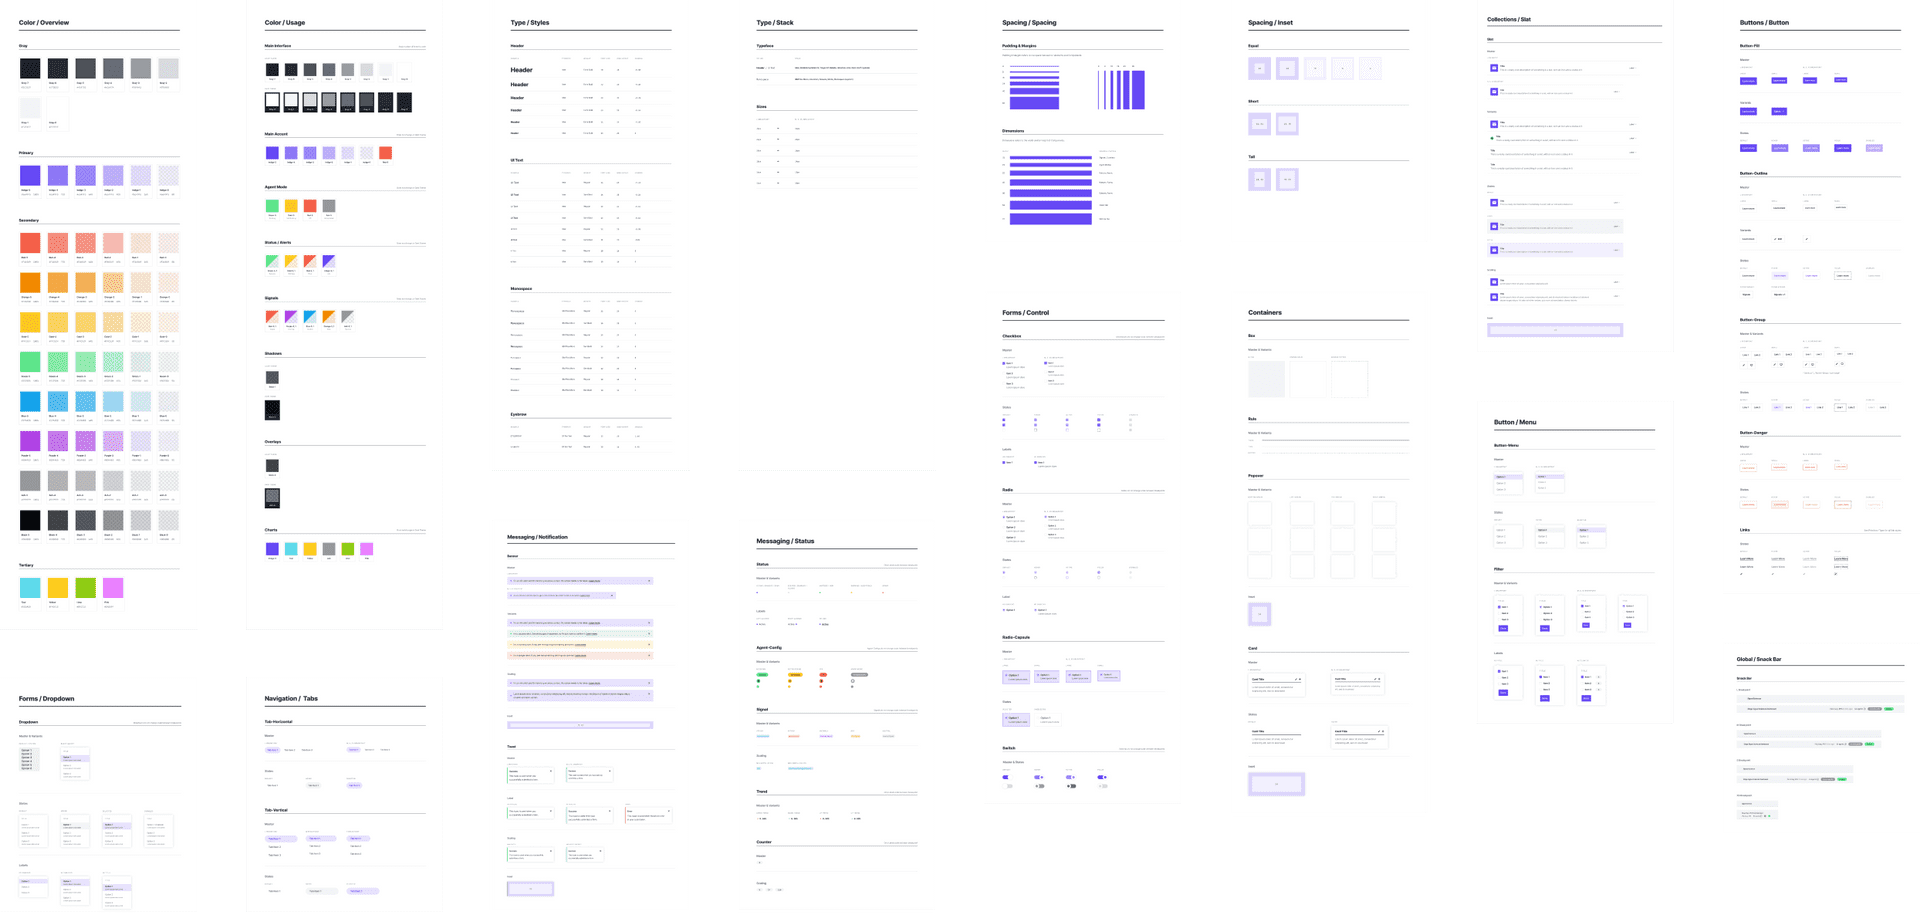
Task: Click the pink swatch under Tertiary
Action: 113,588
